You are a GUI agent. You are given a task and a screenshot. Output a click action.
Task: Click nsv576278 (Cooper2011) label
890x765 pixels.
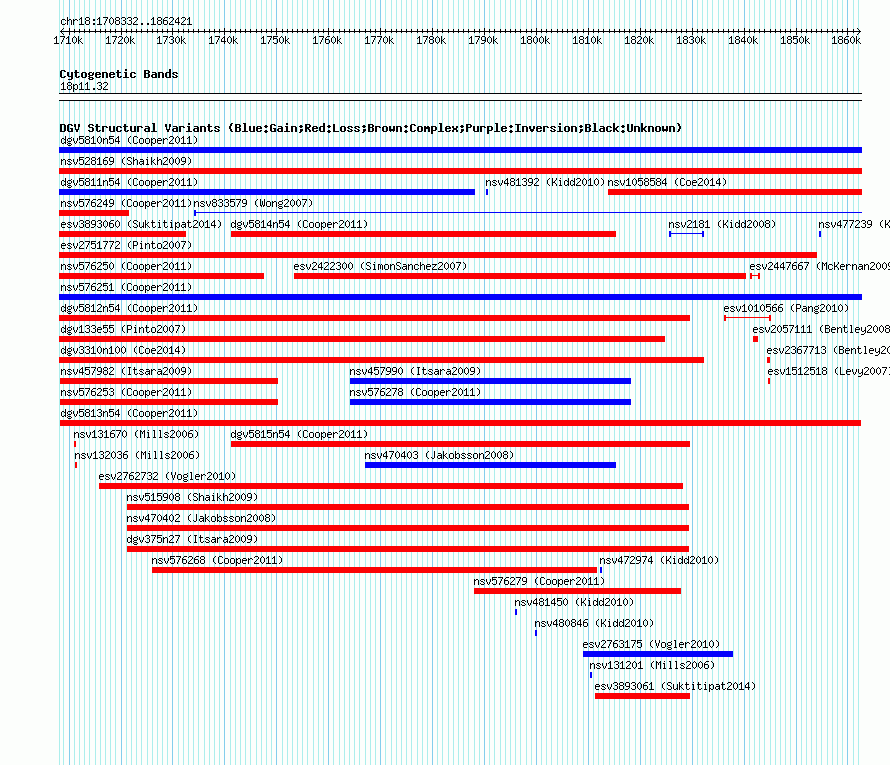(415, 392)
